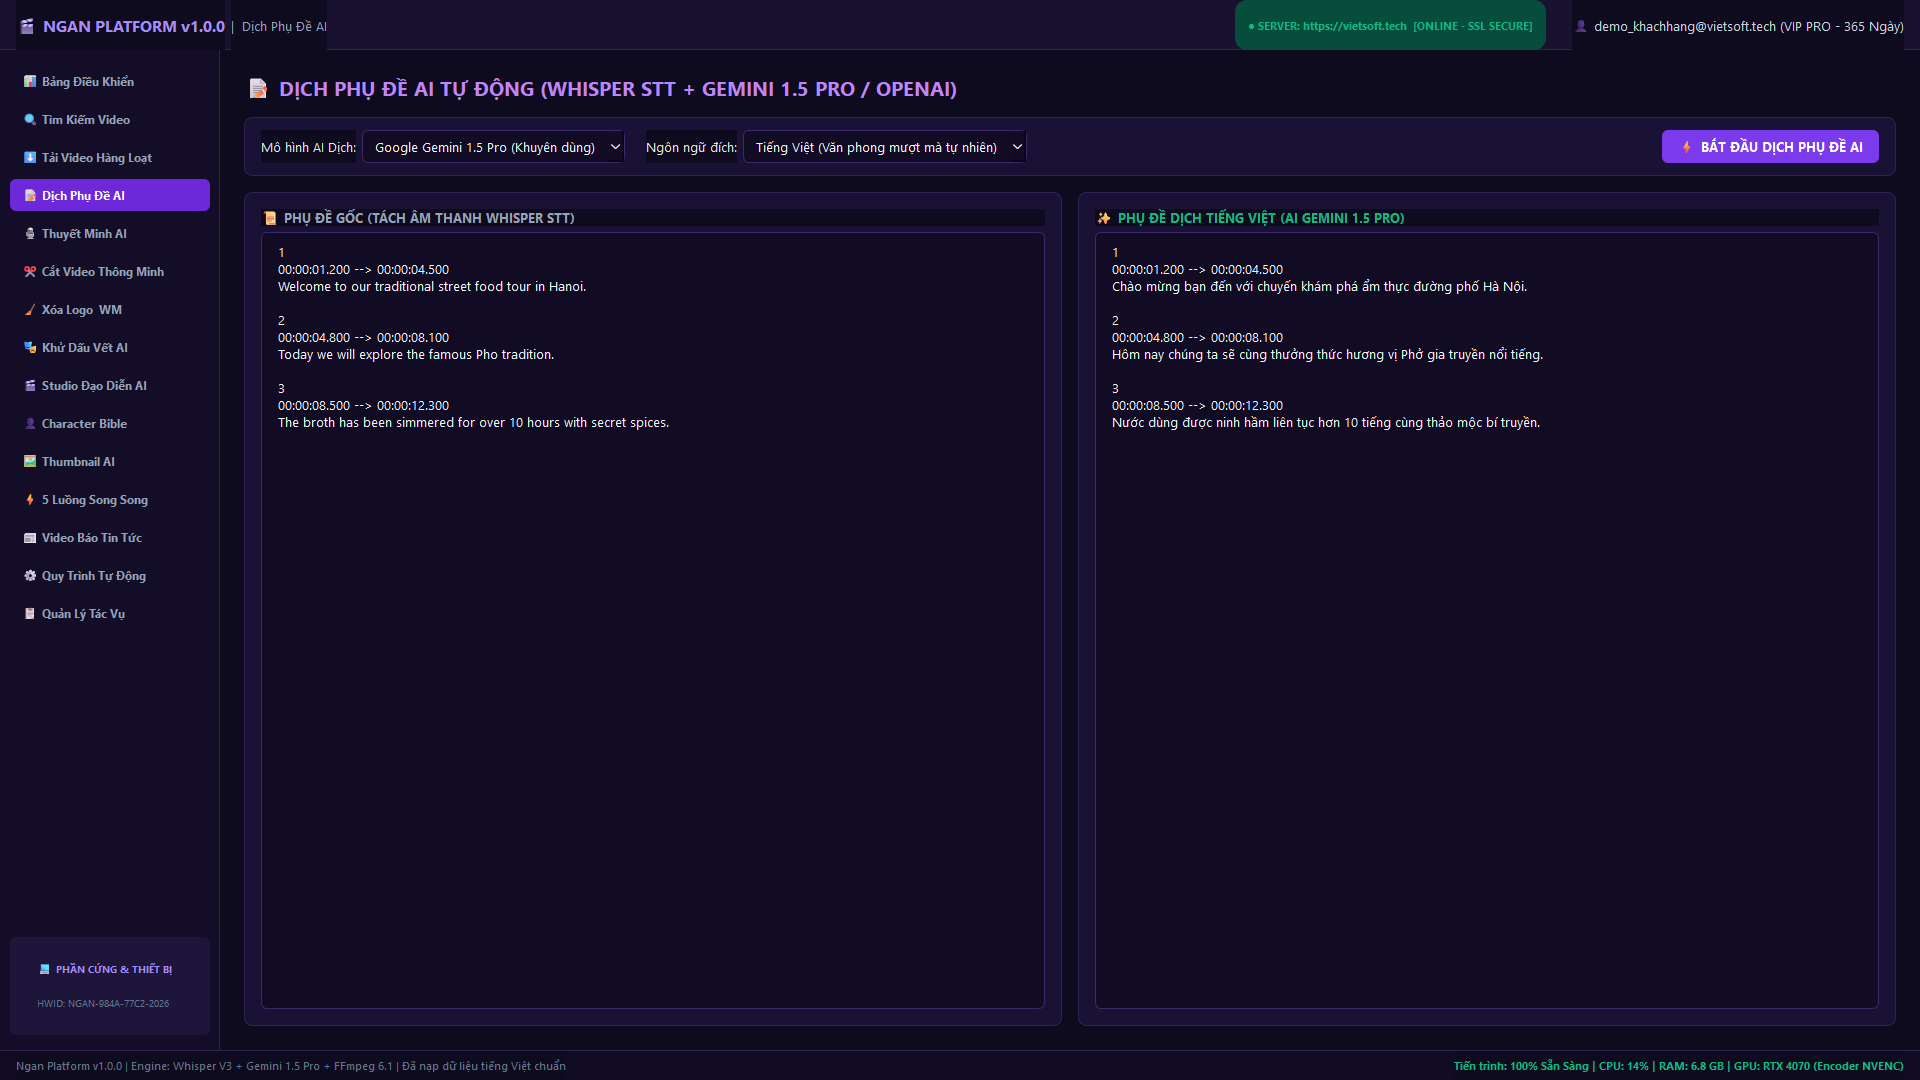The width and height of the screenshot is (1920, 1080).
Task: Click the Thuyết Minh AI microphone icon
Action: [30, 234]
